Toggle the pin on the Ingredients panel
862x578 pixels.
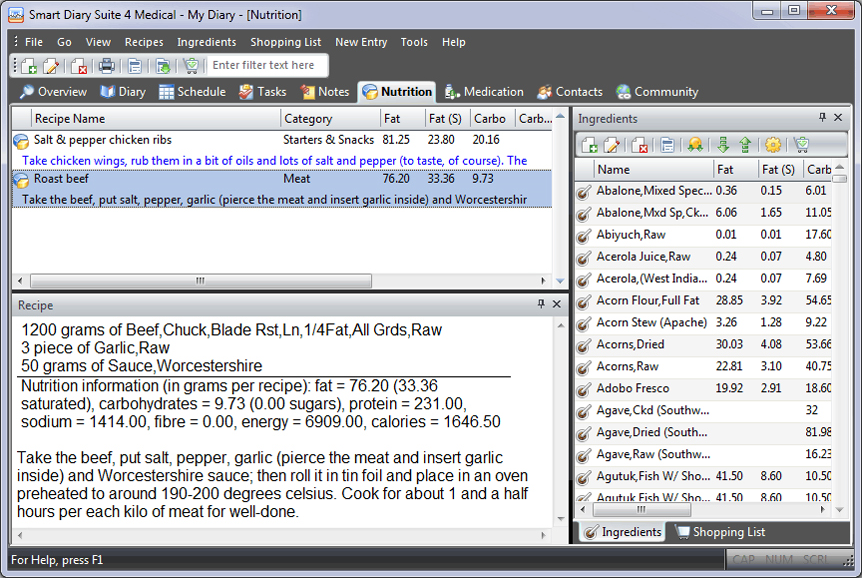tap(823, 118)
